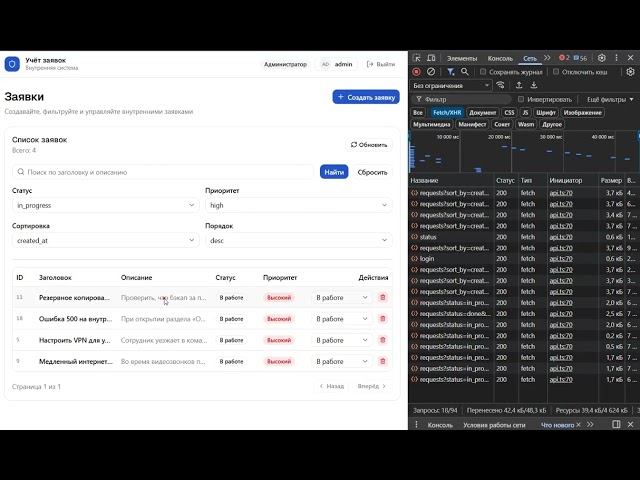Open 'Без ограничения' throttling dropdown
Screen dimensions: 640x480
tap(451, 85)
